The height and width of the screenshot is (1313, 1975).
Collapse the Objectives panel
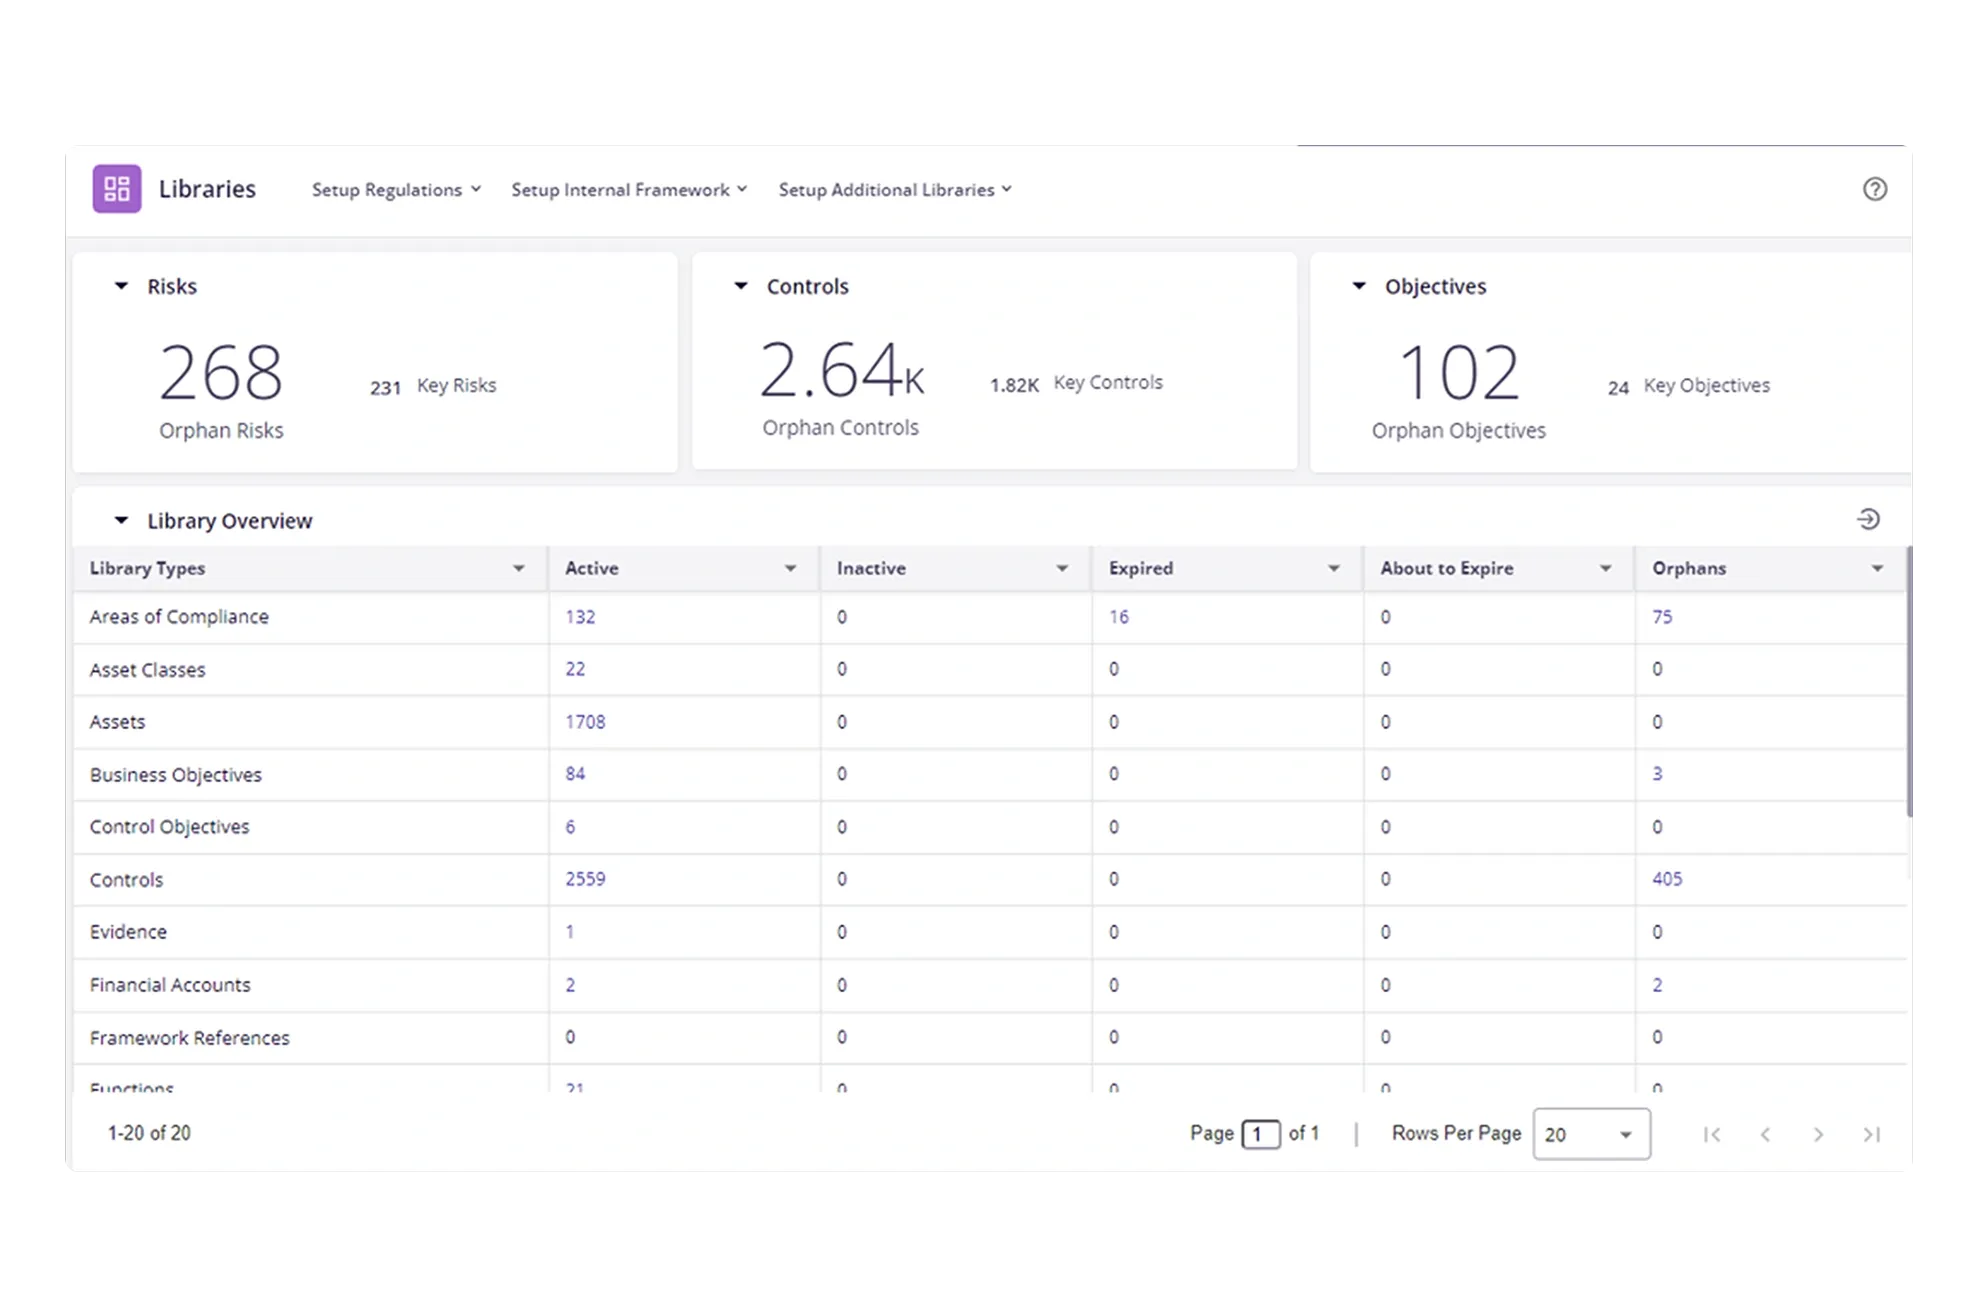pos(1359,286)
